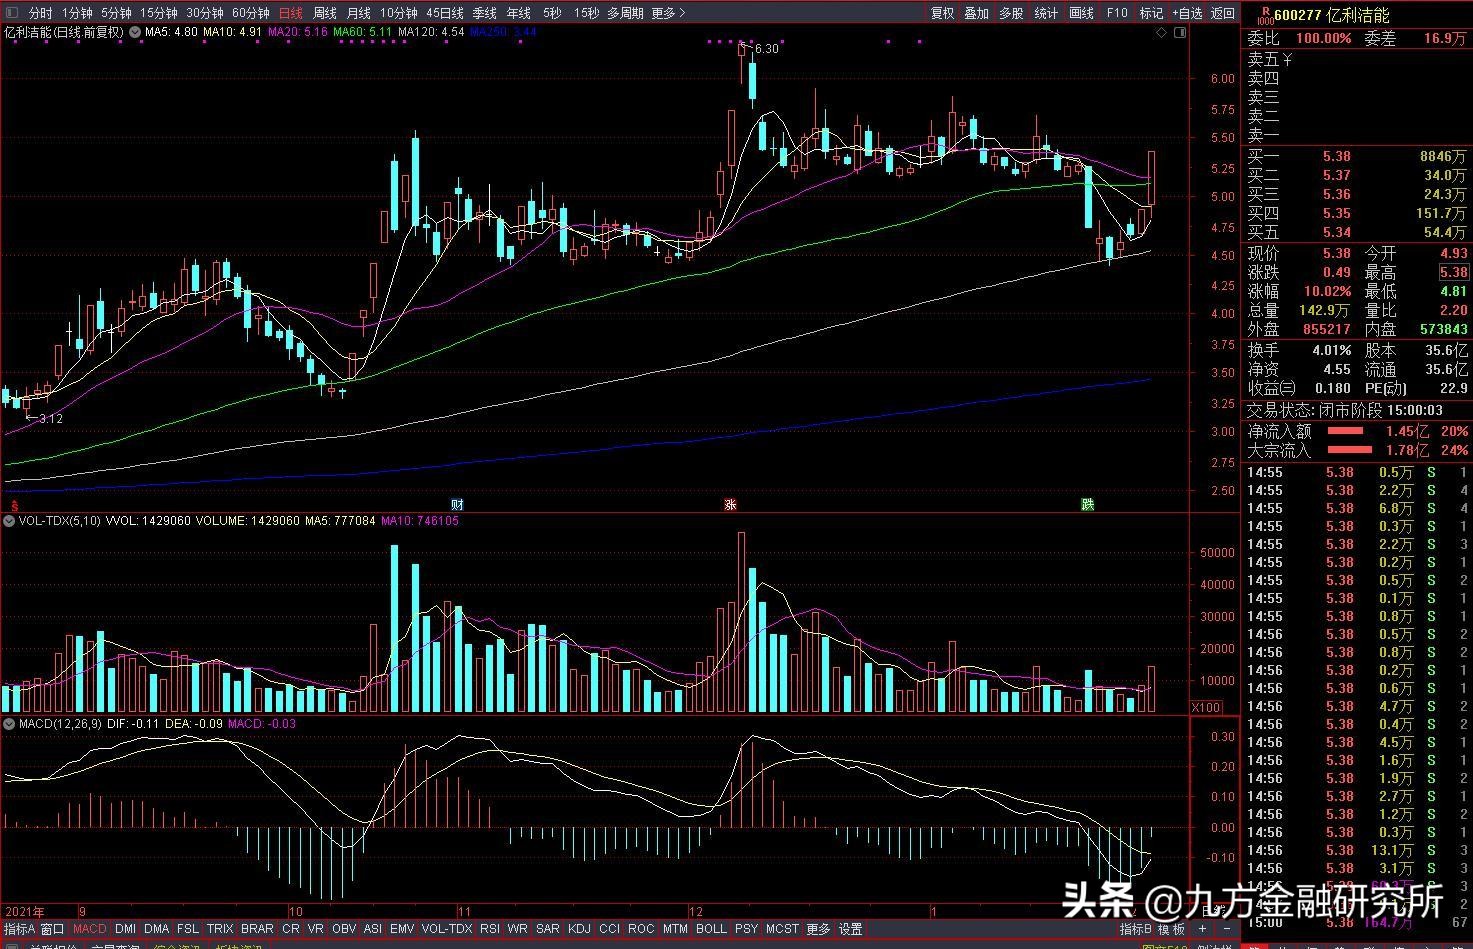Select the 月线 monthly chart tab
The image size is (1473, 949).
tap(358, 13)
